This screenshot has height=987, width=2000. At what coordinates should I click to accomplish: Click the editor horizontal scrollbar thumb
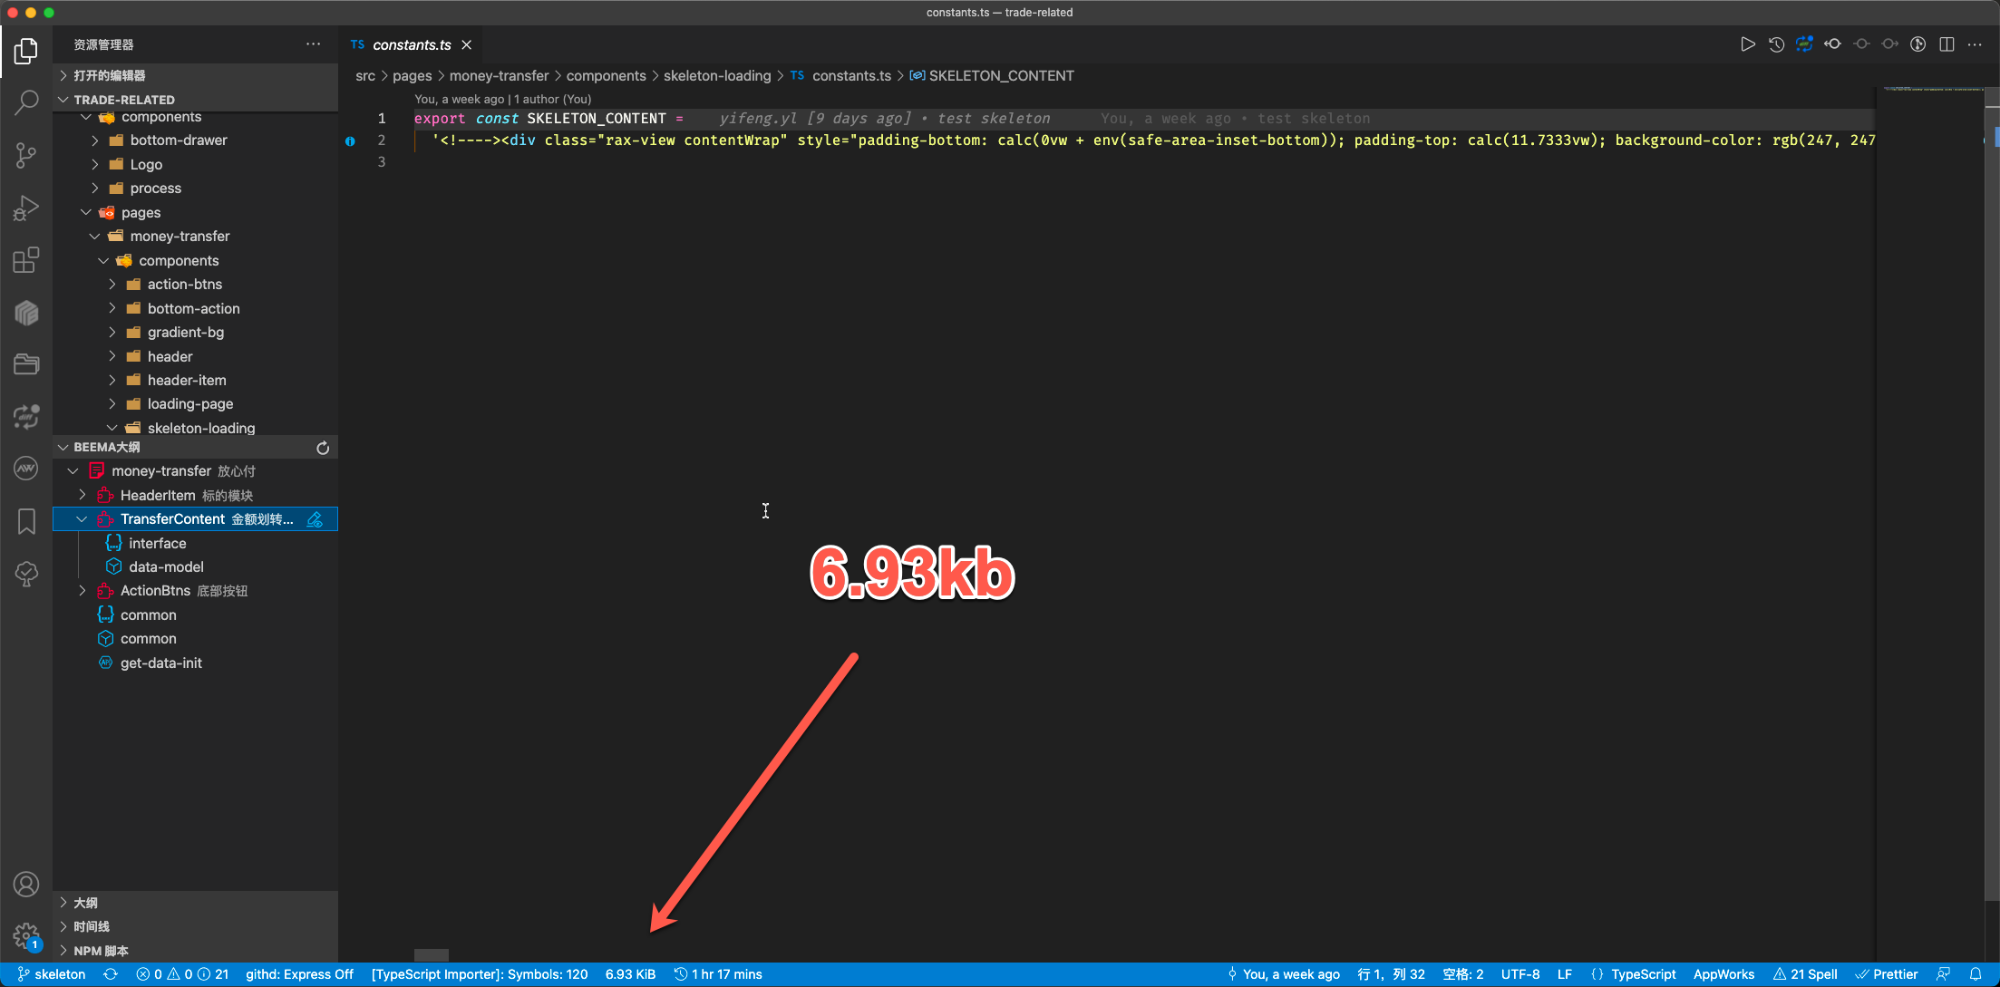pyautogui.click(x=431, y=955)
